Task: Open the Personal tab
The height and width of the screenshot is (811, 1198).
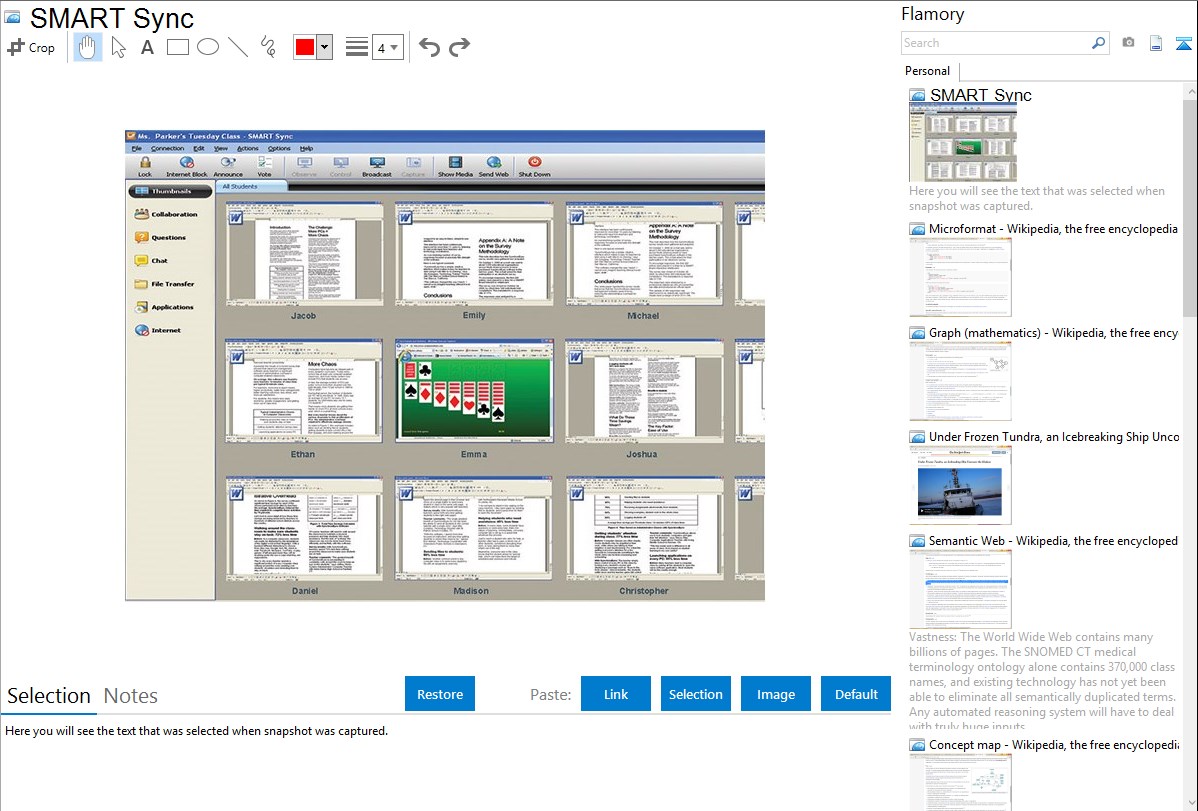Action: coord(927,71)
